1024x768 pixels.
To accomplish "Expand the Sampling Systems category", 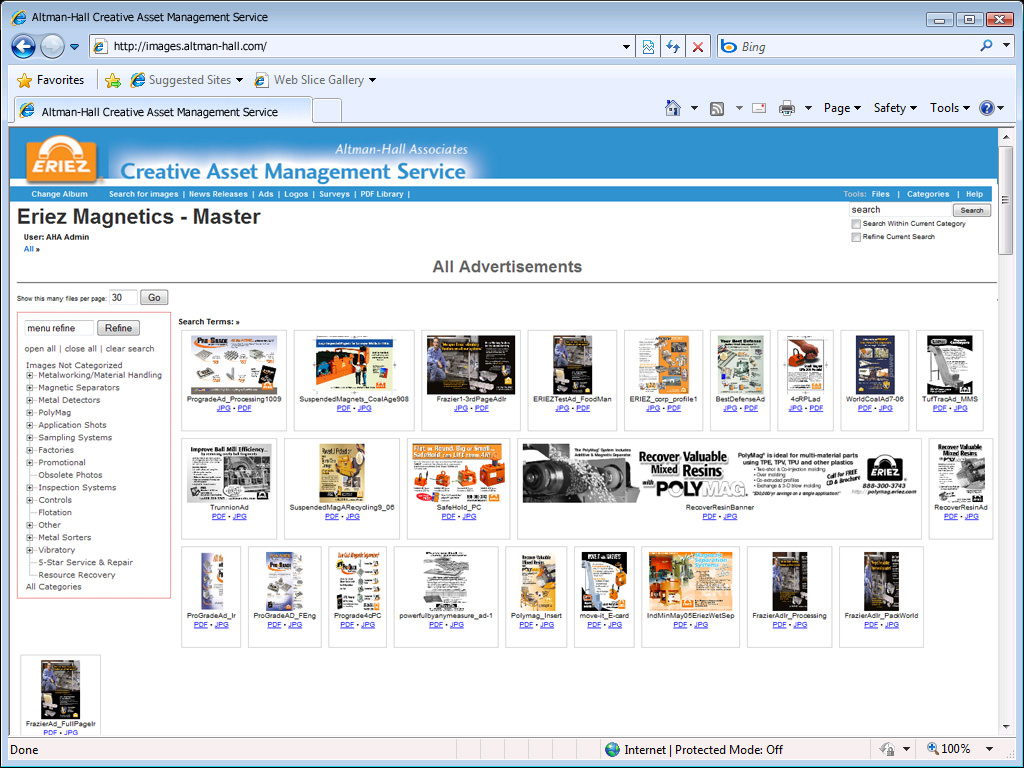I will pos(29,438).
